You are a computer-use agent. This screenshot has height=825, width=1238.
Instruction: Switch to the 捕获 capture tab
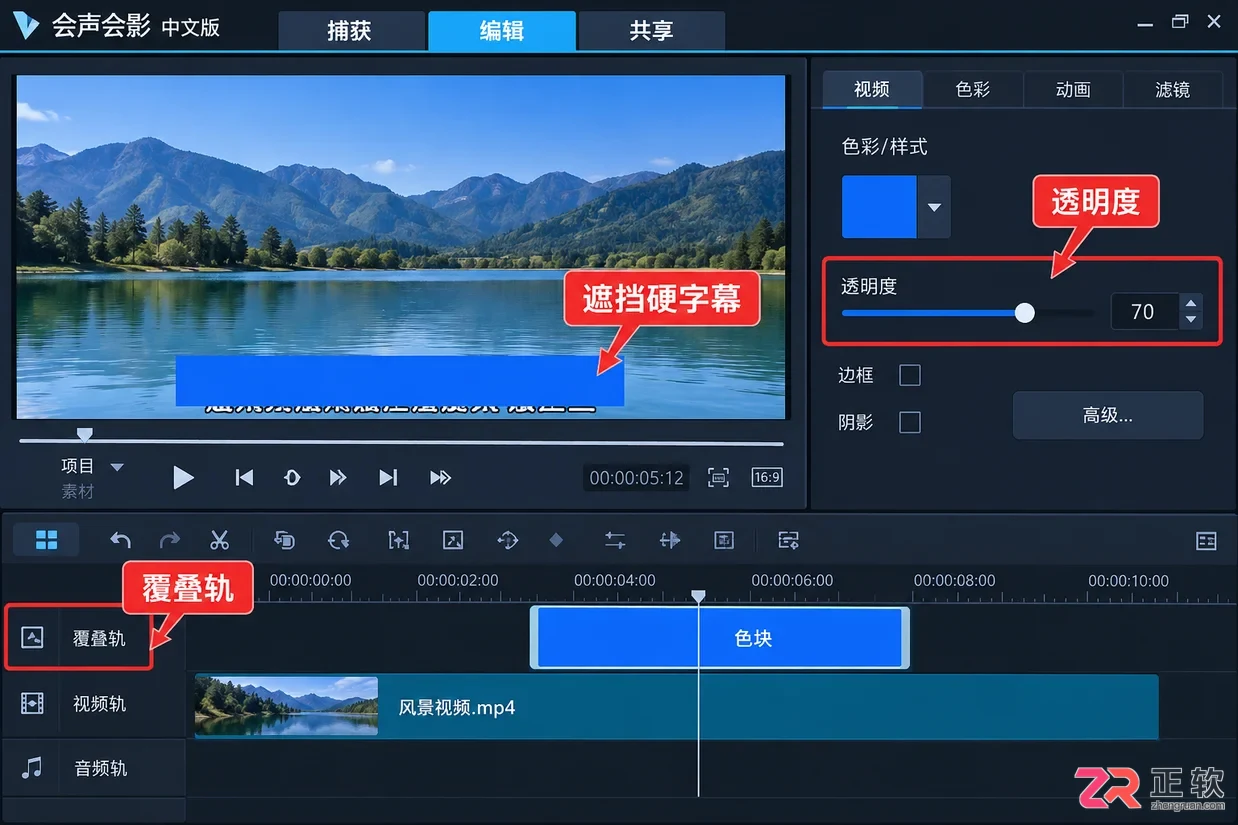click(350, 31)
